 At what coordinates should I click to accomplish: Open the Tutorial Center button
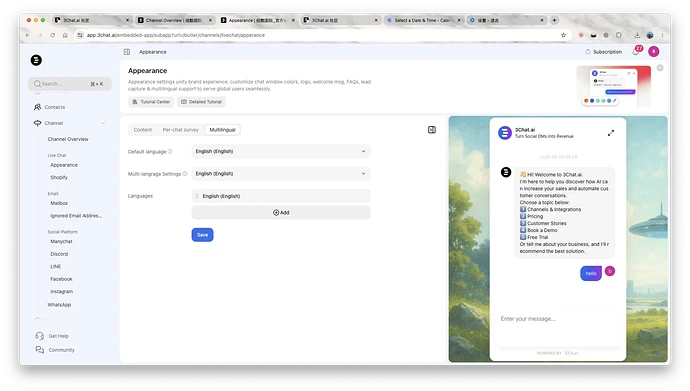[x=151, y=102]
